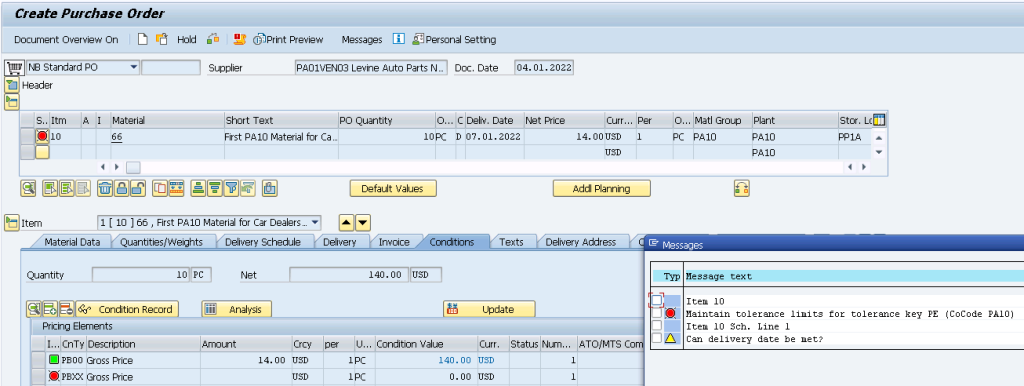Expand the Header section
1024x386 pixels.
pyautogui.click(x=12, y=85)
